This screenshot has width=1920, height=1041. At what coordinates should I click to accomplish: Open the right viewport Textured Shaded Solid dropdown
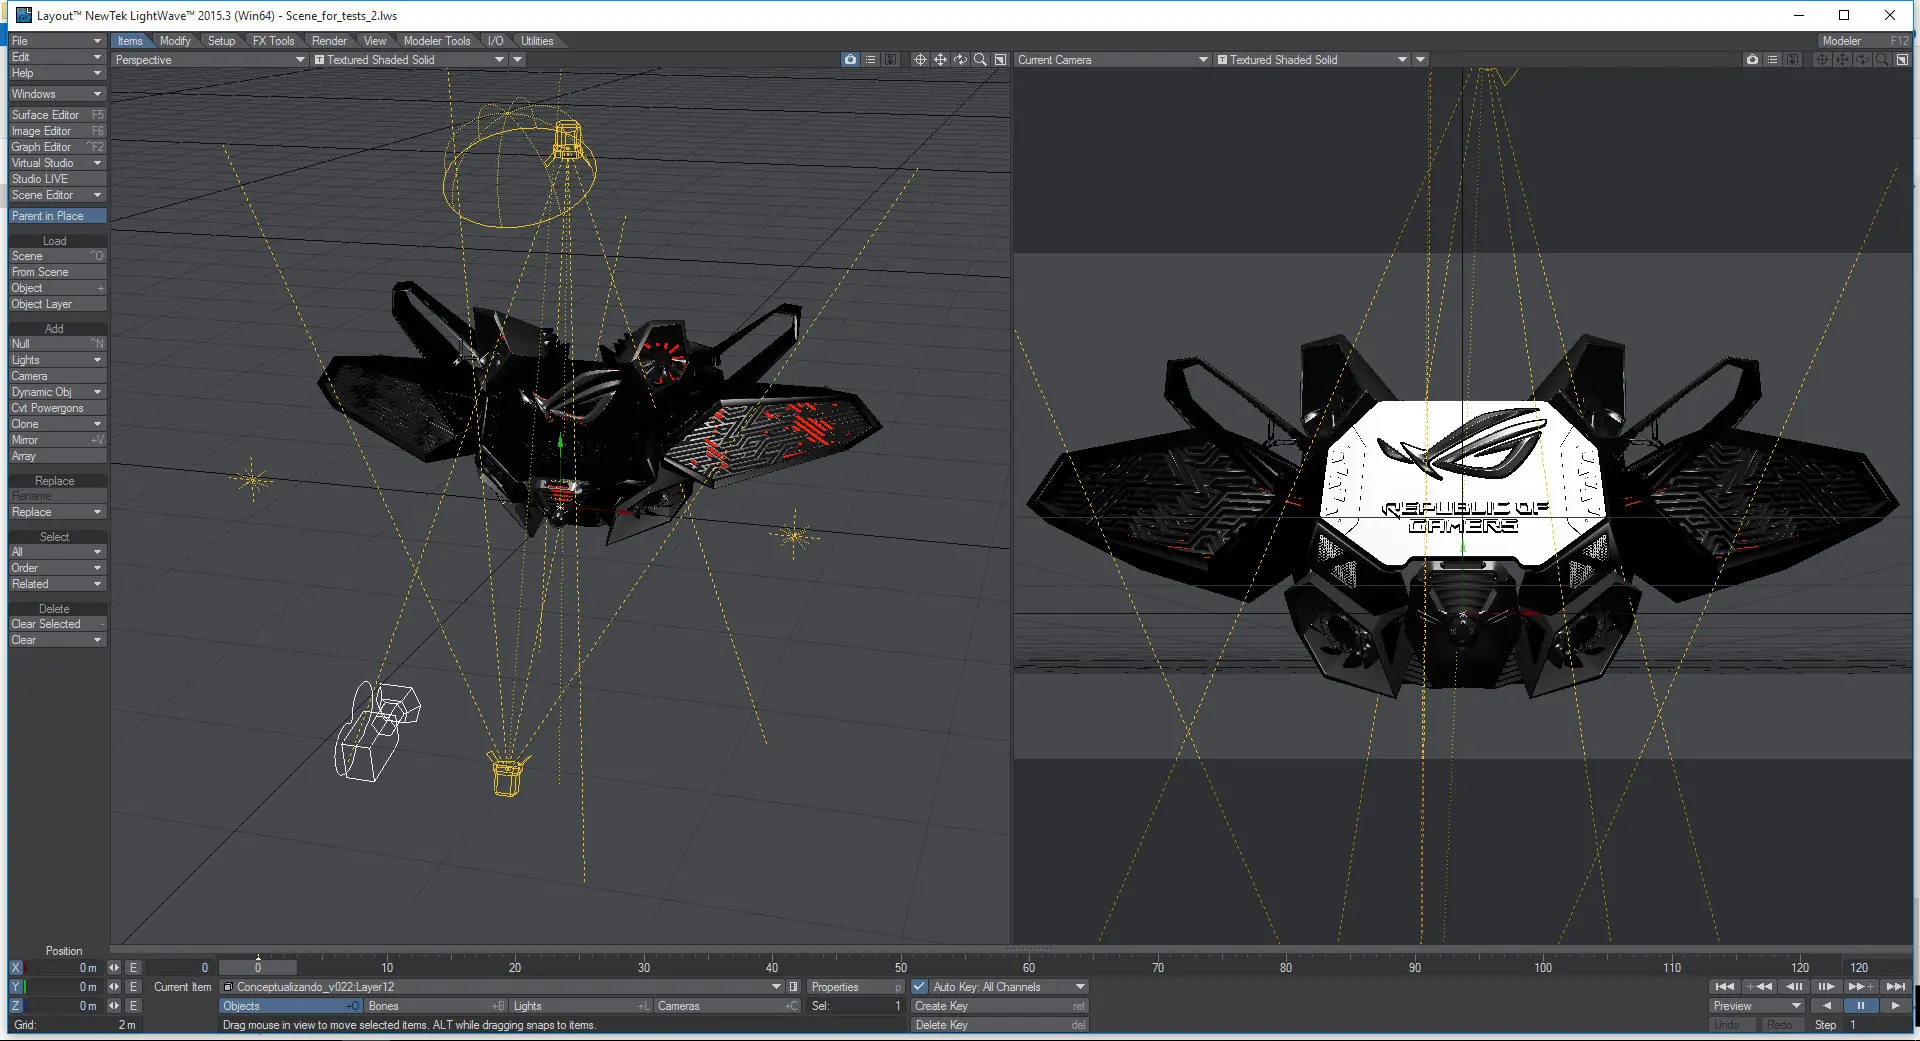click(1312, 60)
